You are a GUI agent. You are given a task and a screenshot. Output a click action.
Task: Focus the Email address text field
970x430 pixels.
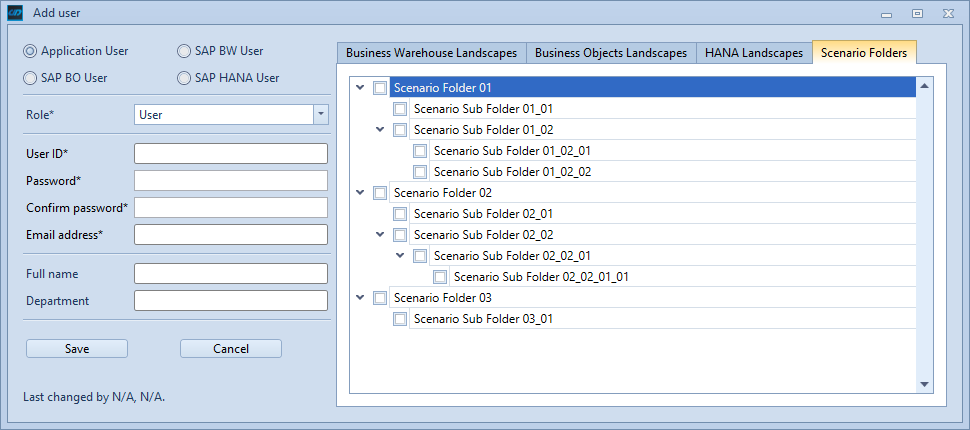tap(230, 235)
